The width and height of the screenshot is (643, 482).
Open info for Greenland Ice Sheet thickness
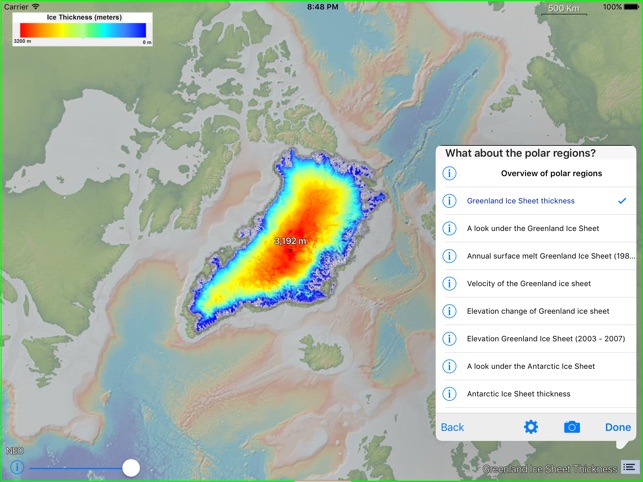[449, 201]
